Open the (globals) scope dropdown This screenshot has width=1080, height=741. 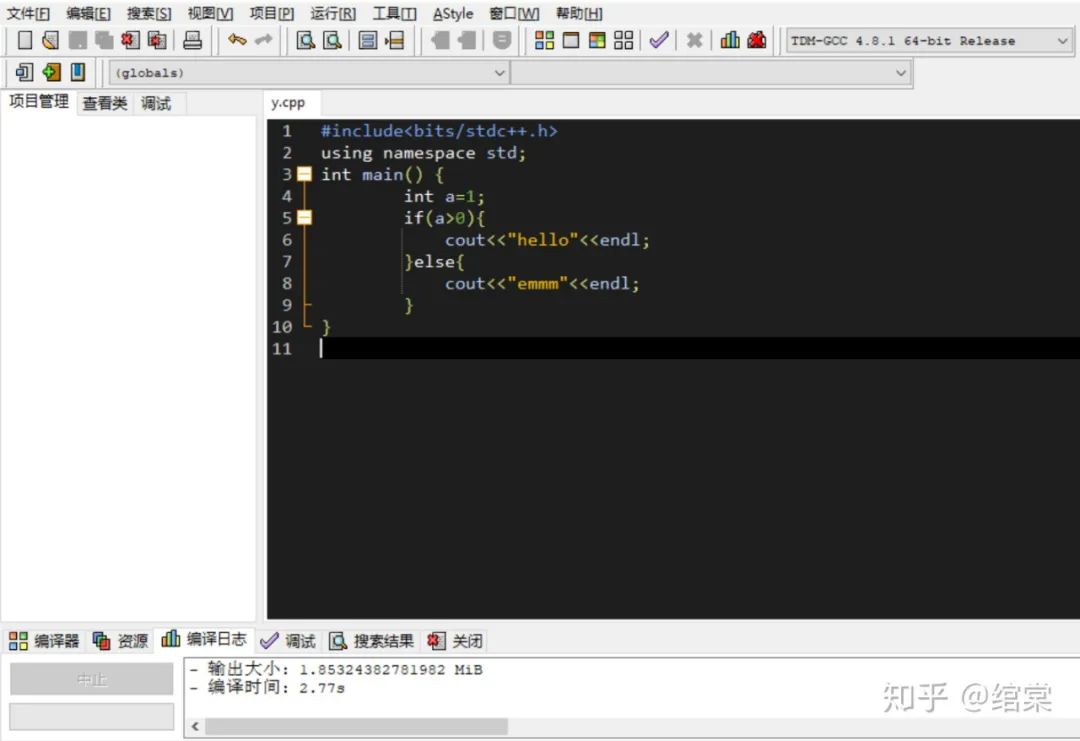point(309,72)
